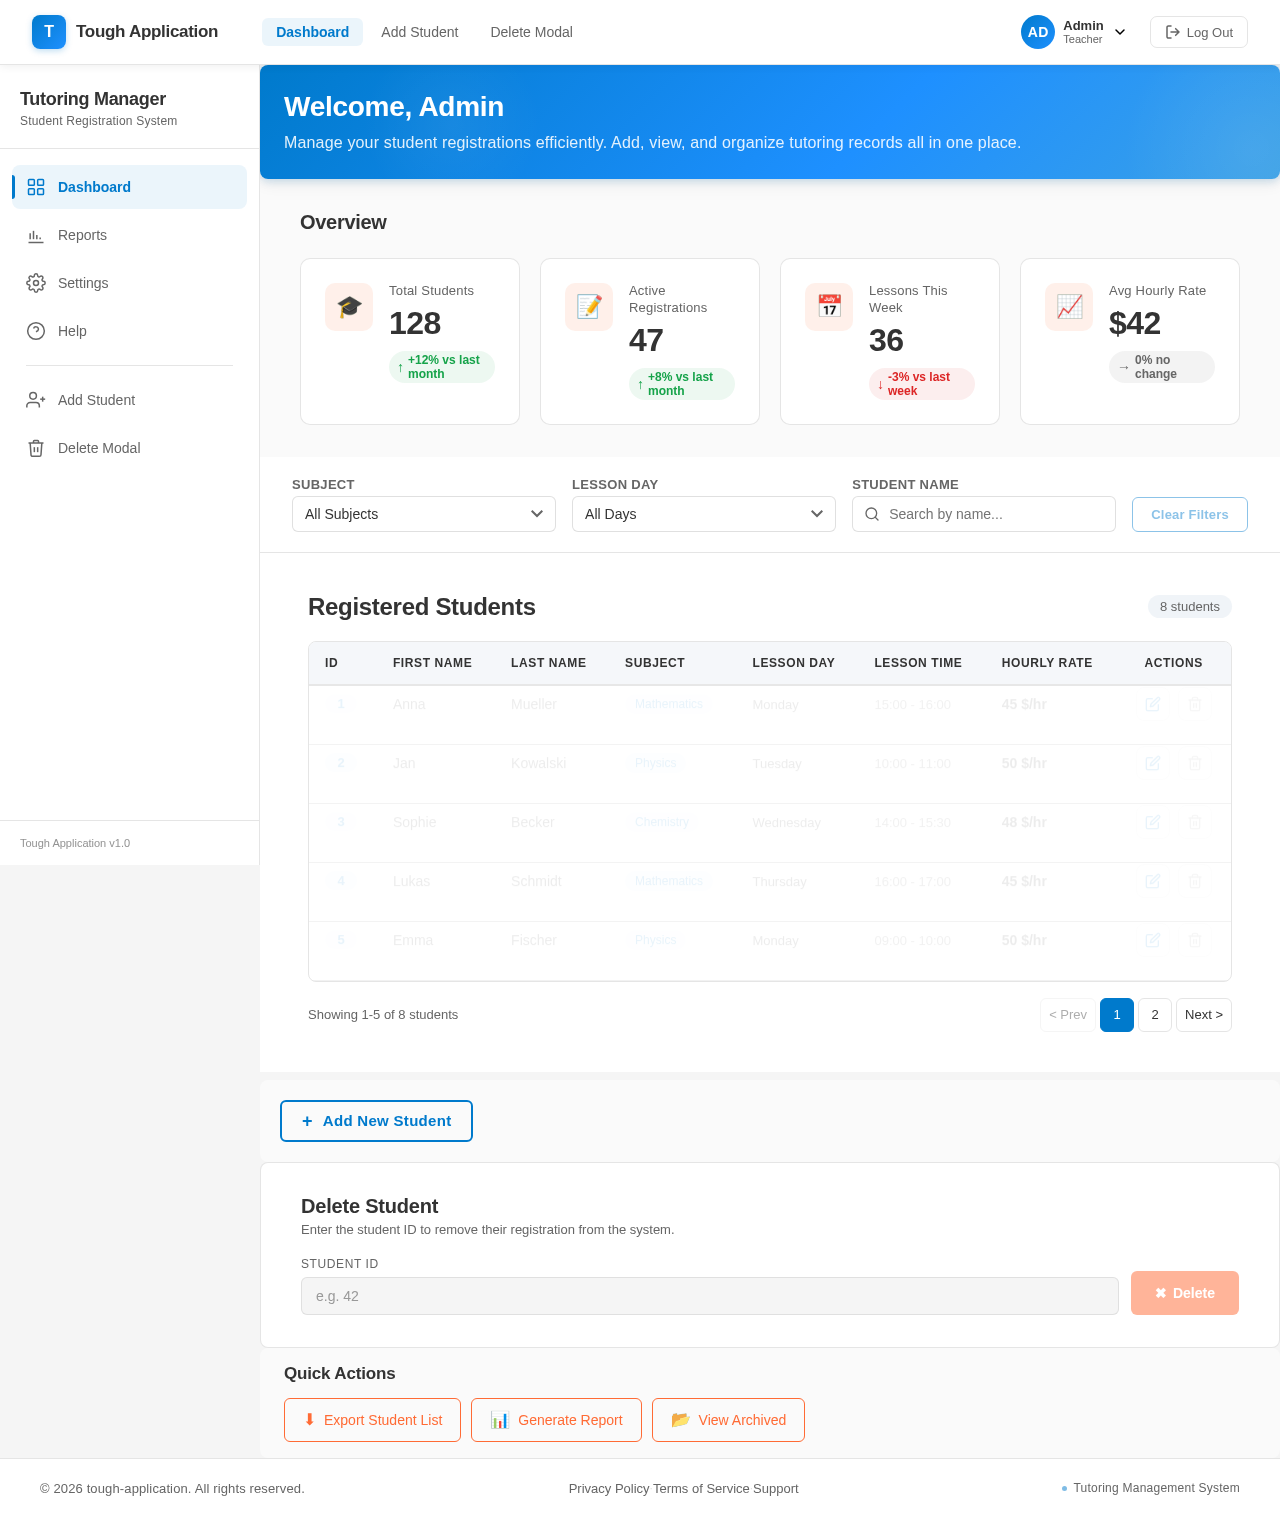Click "Tough Application v1.0" version text
Viewport: 1280px width, 1518px height.
point(75,843)
